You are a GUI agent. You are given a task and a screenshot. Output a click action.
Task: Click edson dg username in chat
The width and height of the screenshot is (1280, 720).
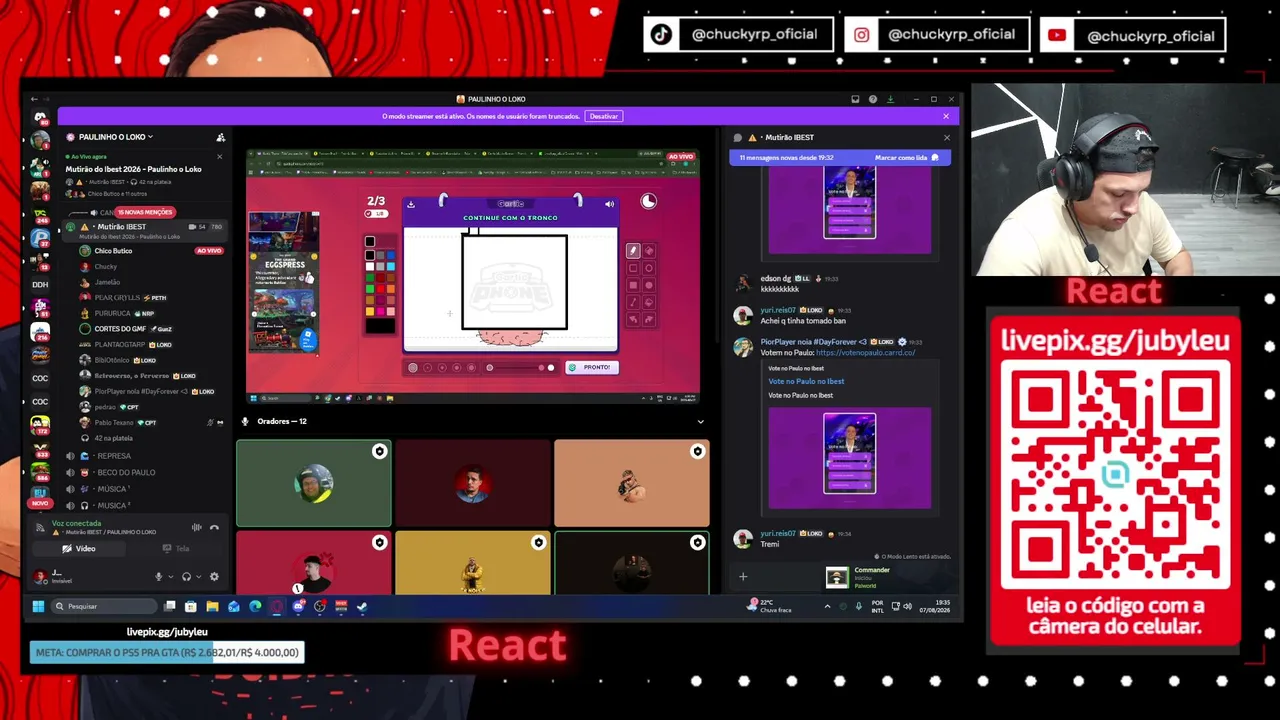click(x=776, y=279)
